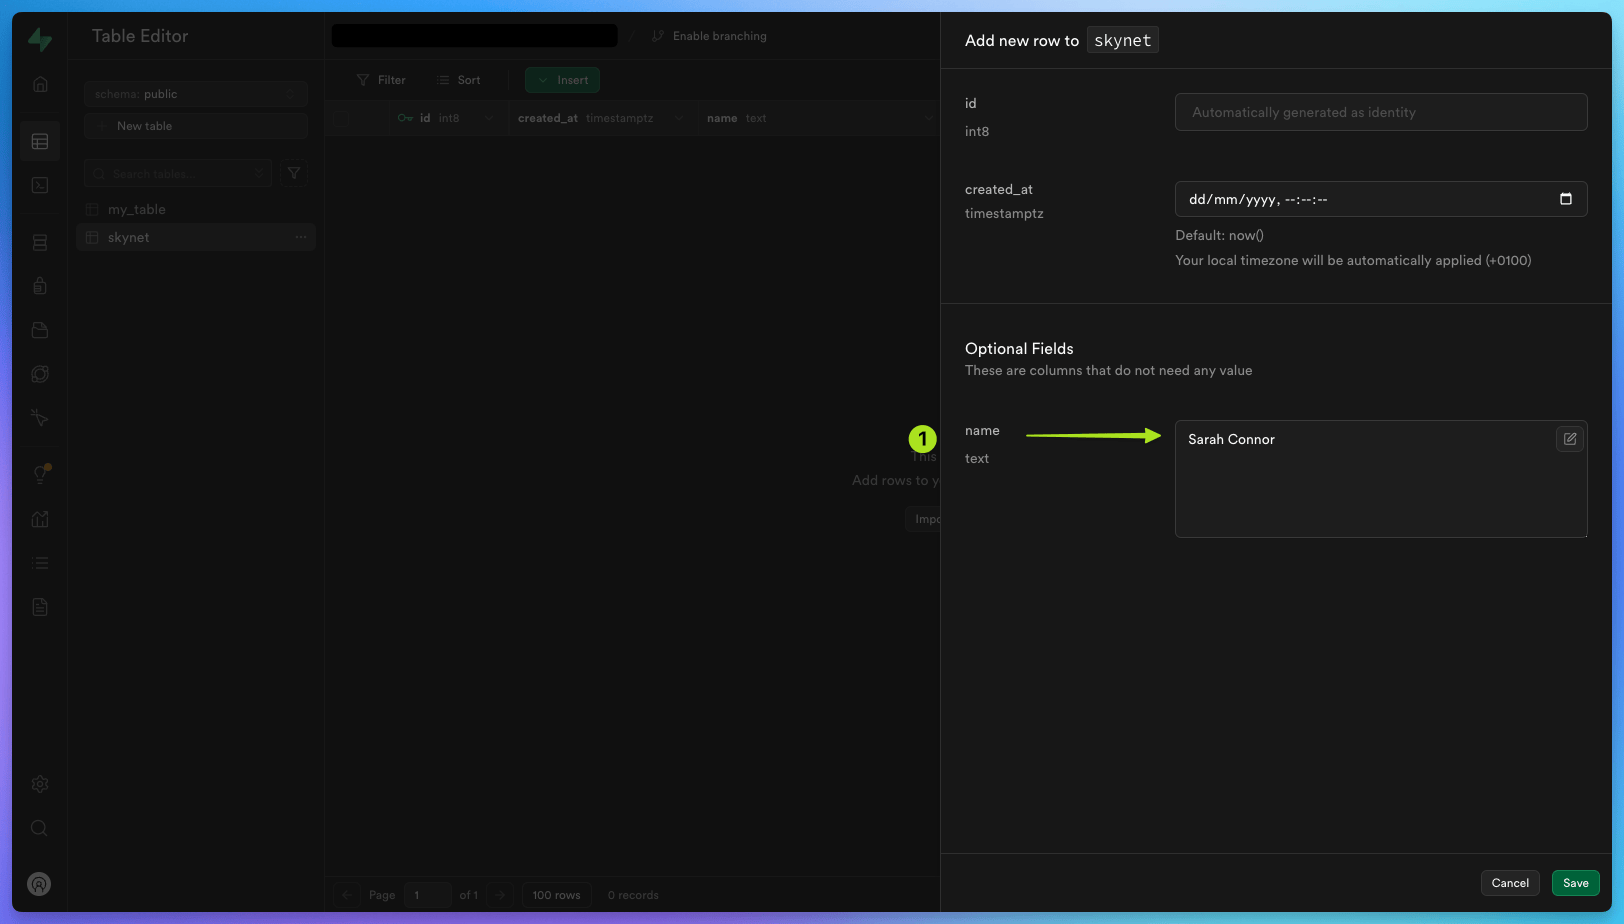
Task: Click the name text area with Sarah Connor
Action: pyautogui.click(x=1381, y=479)
